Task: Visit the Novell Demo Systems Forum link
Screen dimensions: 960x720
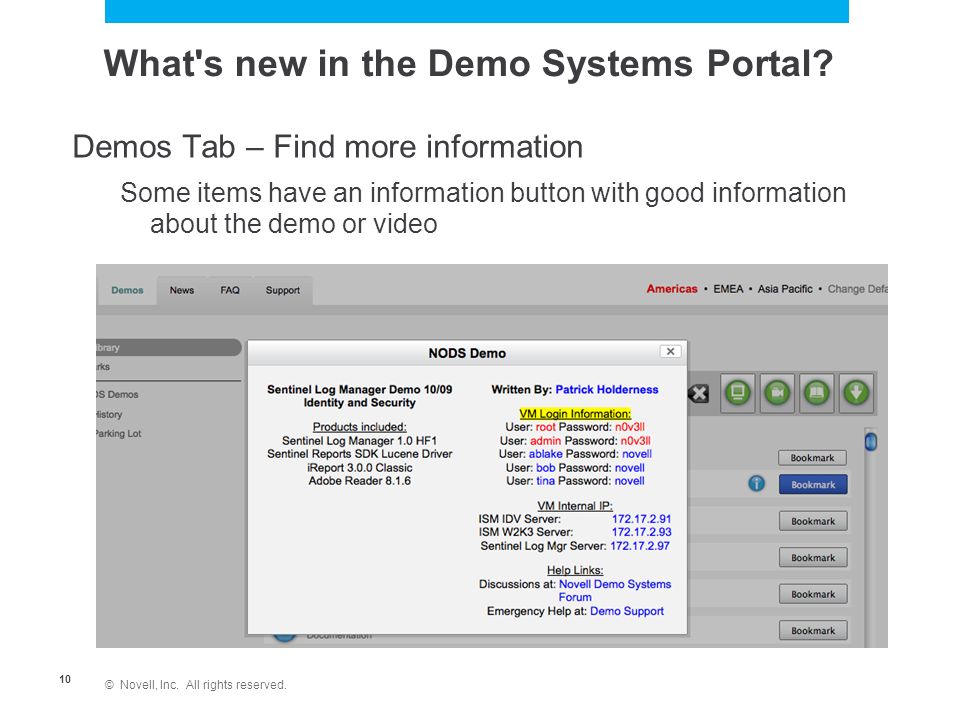Action: [x=615, y=590]
